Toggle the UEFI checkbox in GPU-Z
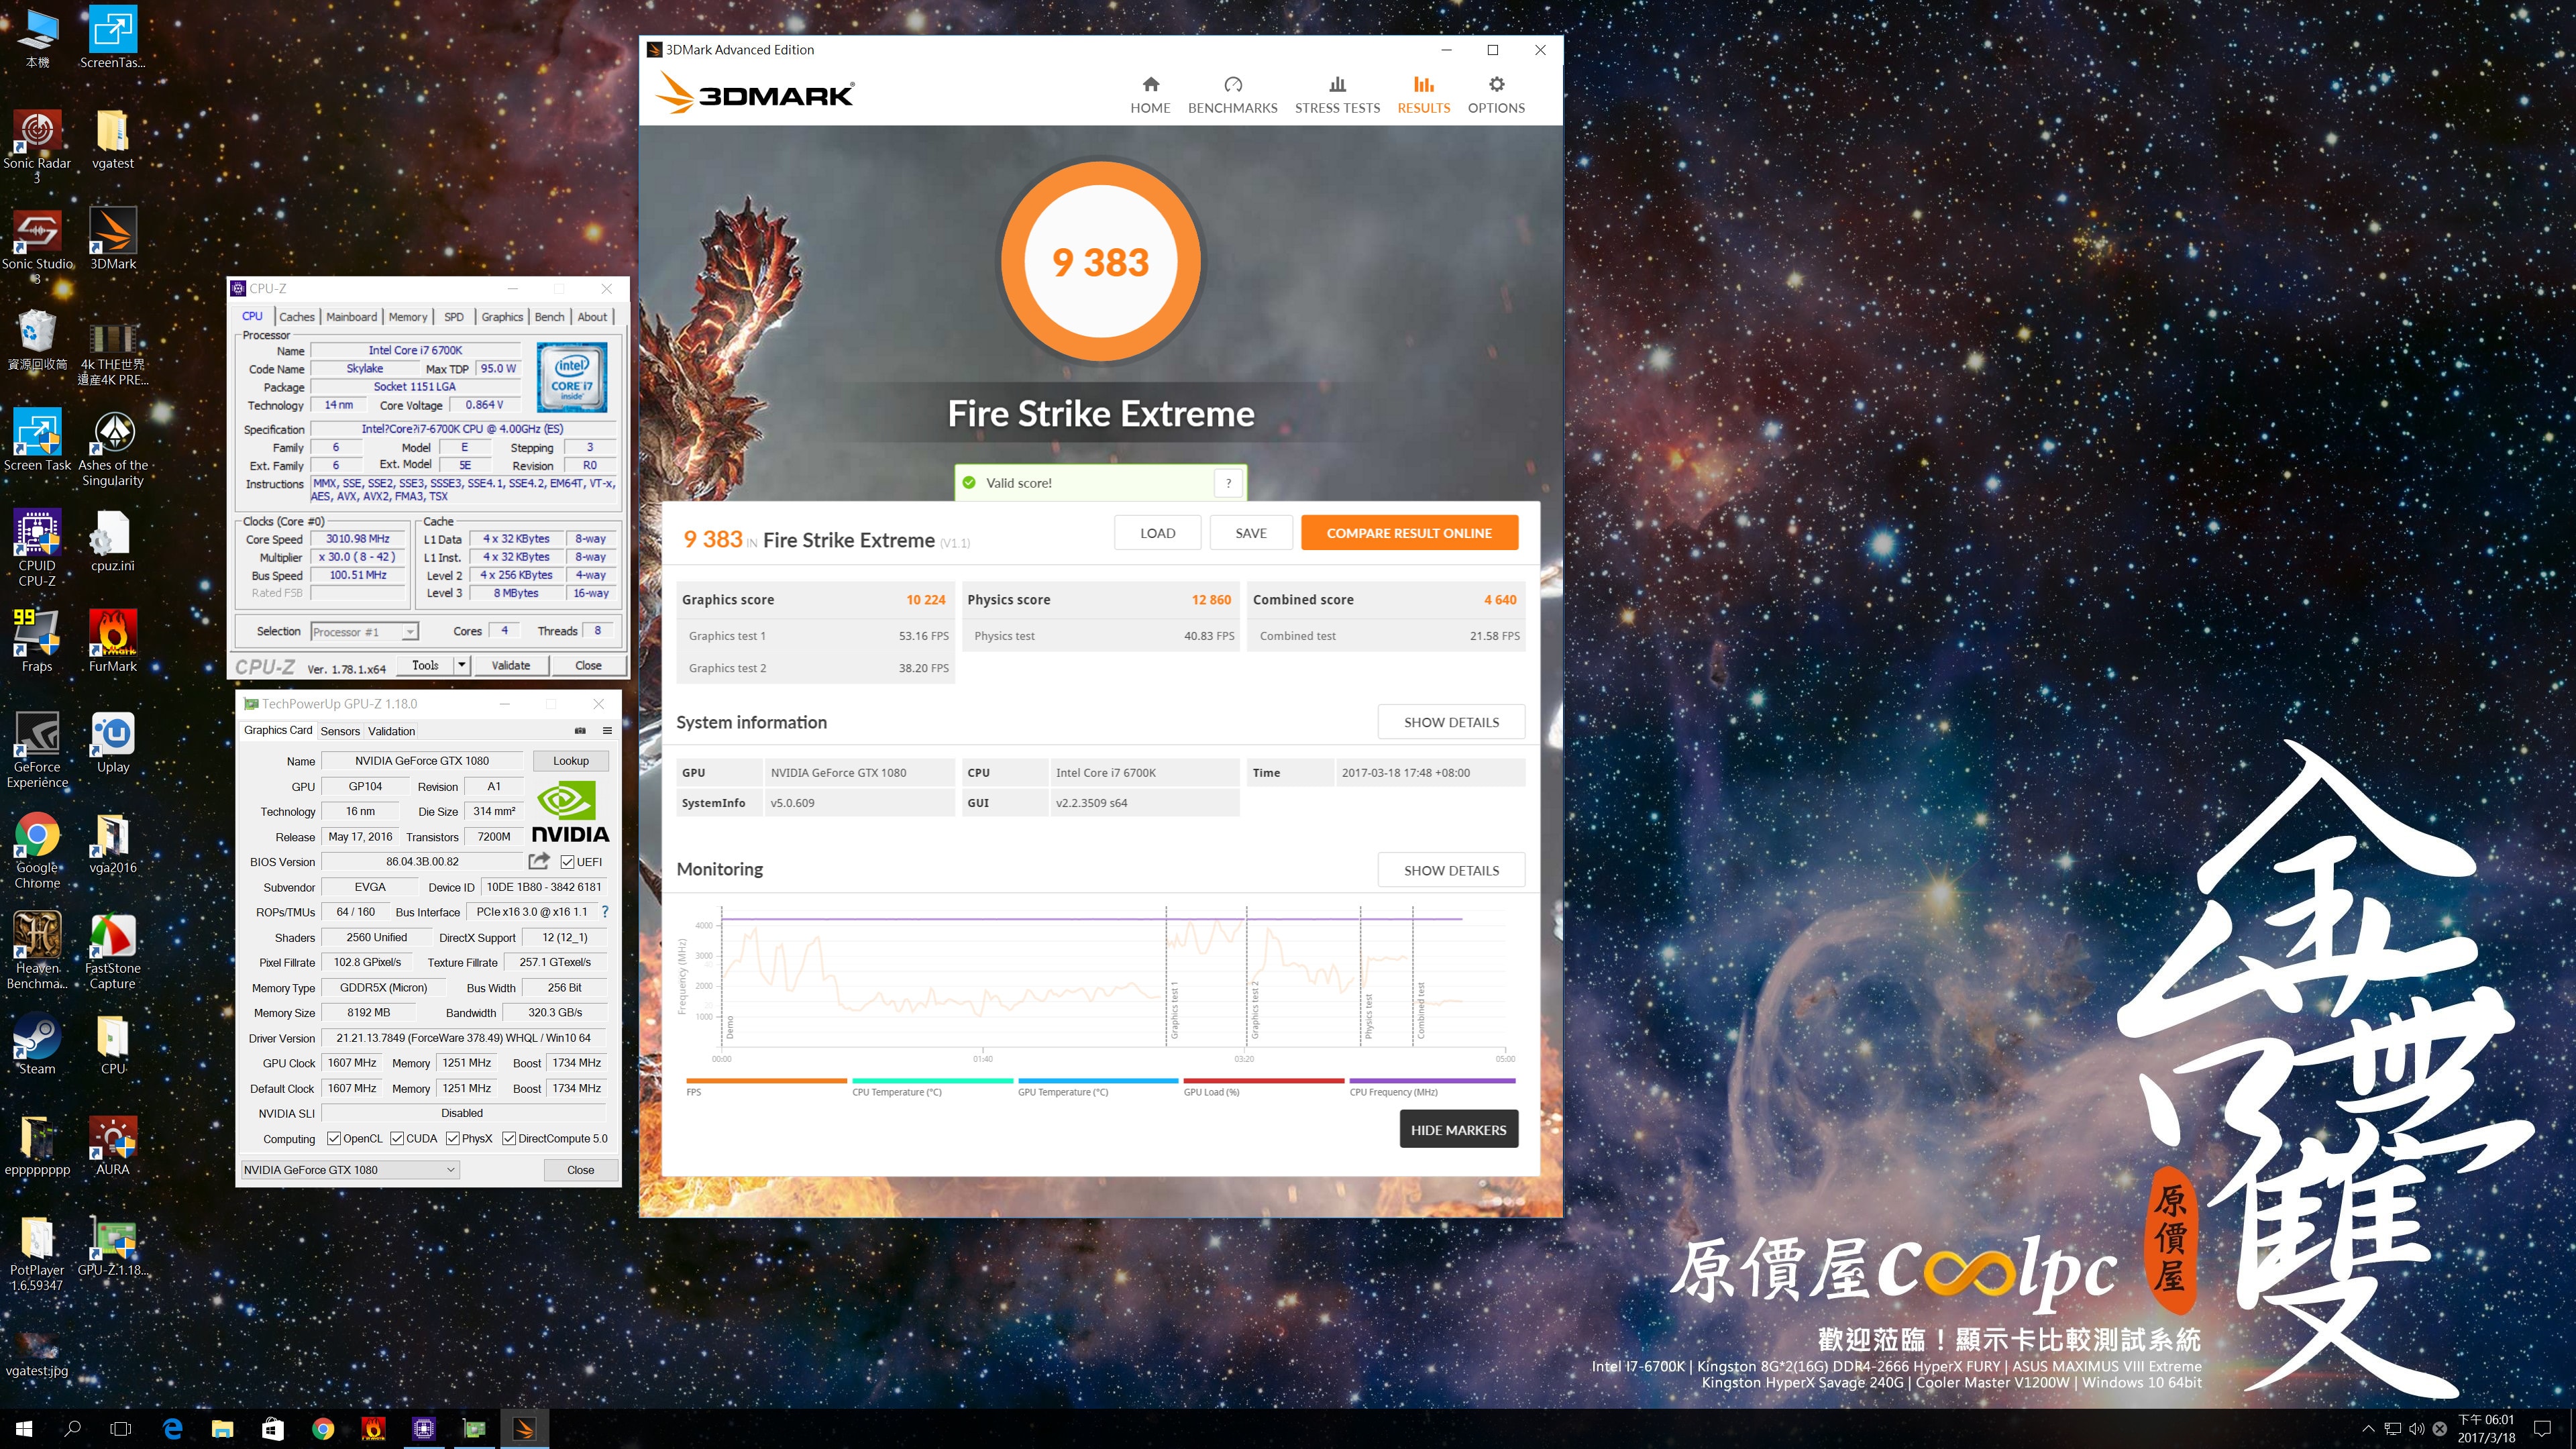Image resolution: width=2576 pixels, height=1449 pixels. click(568, 862)
